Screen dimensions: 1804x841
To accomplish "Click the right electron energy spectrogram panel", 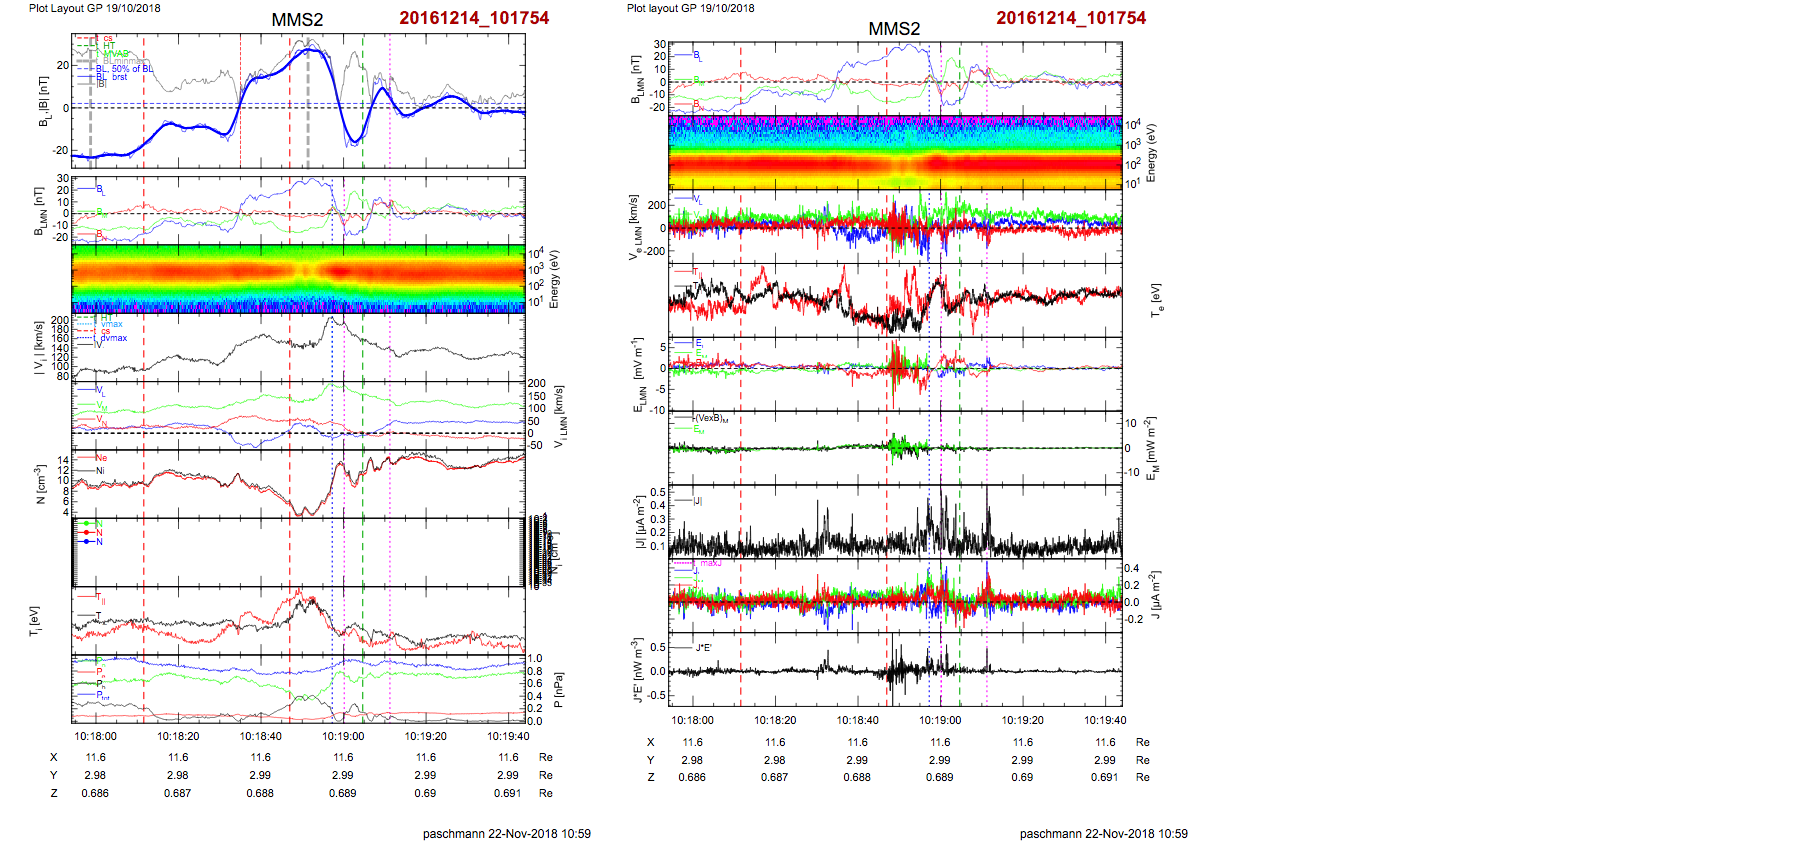I will click(x=895, y=152).
